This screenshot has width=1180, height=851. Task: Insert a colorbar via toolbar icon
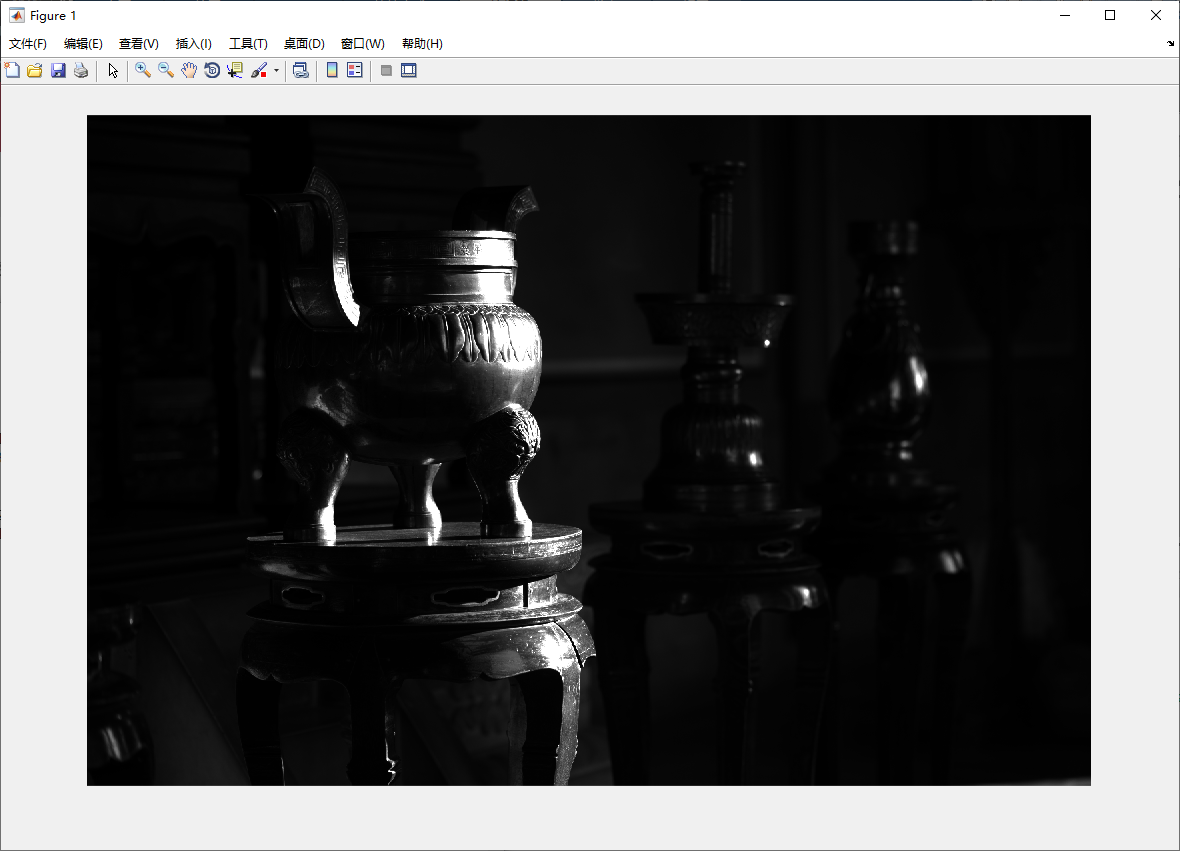point(332,71)
